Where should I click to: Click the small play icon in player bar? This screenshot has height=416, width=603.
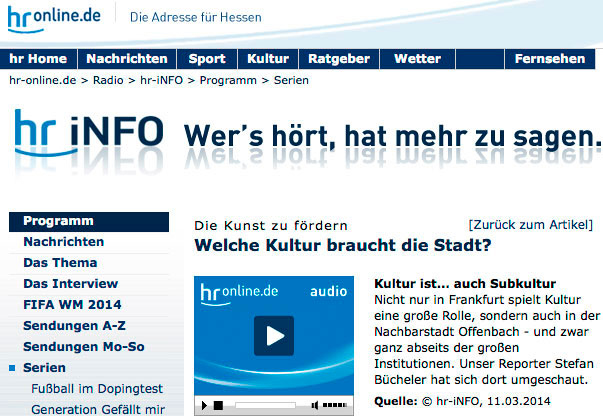click(x=204, y=405)
